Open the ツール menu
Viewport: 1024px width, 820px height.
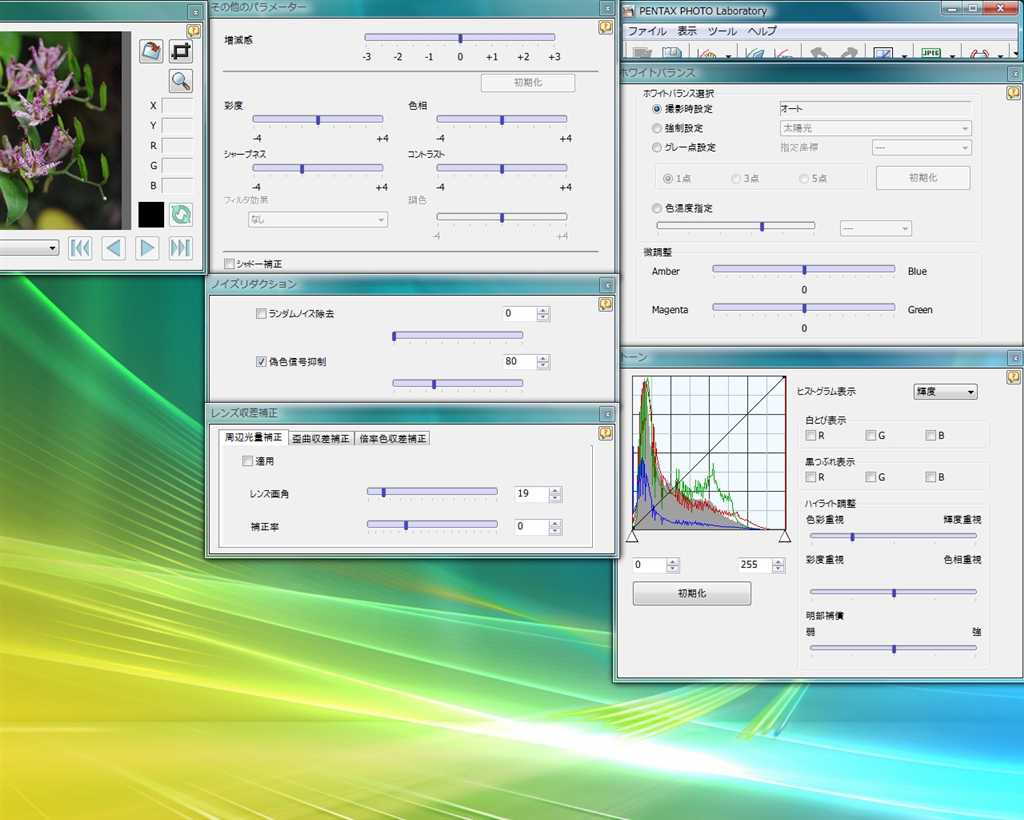click(722, 31)
